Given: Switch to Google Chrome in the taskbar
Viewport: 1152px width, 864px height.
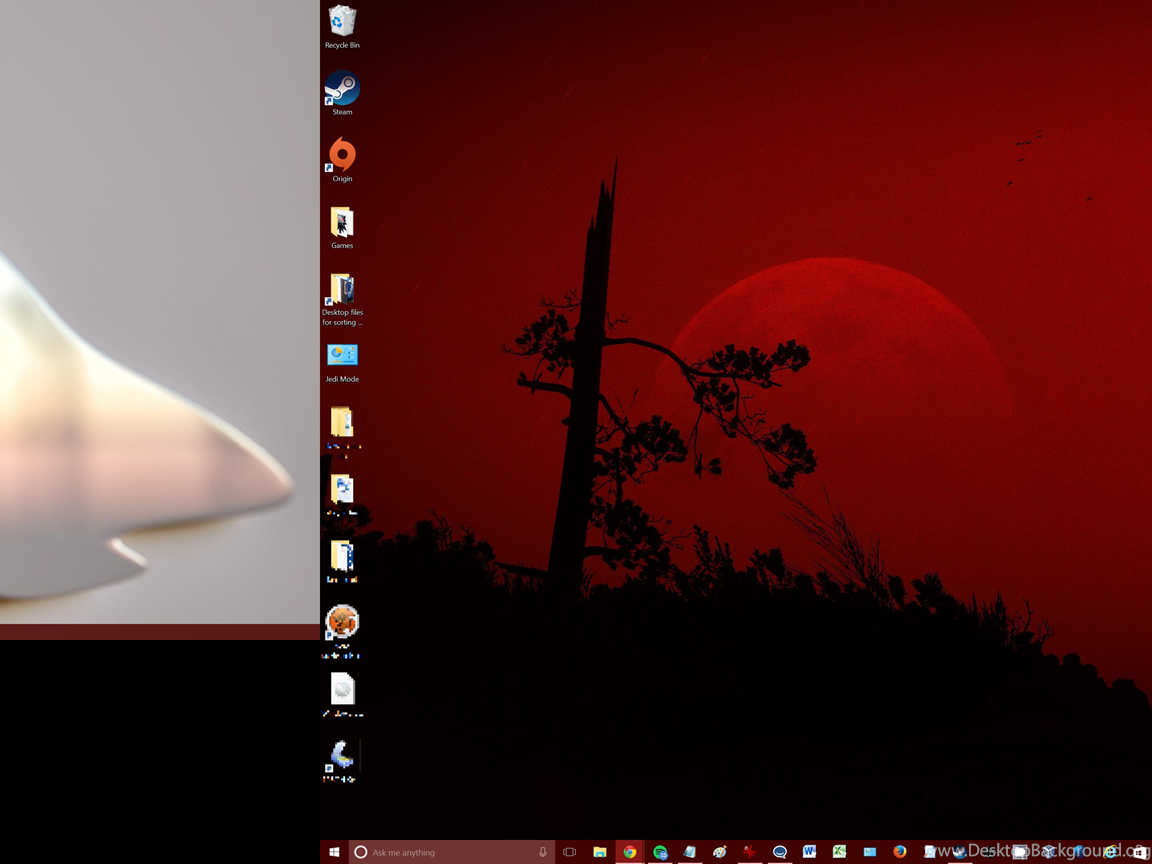Looking at the screenshot, I should point(630,852).
